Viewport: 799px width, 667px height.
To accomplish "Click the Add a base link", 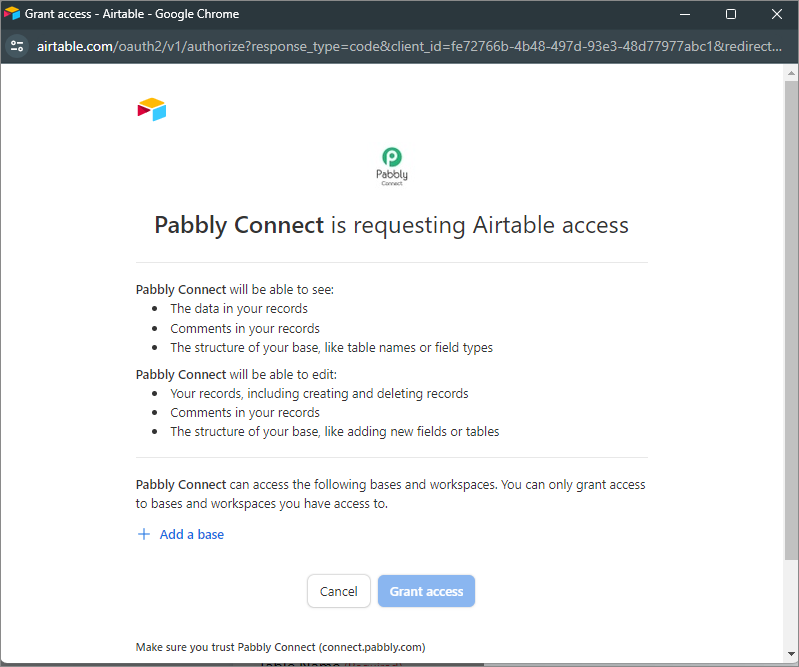I will 192,535.
